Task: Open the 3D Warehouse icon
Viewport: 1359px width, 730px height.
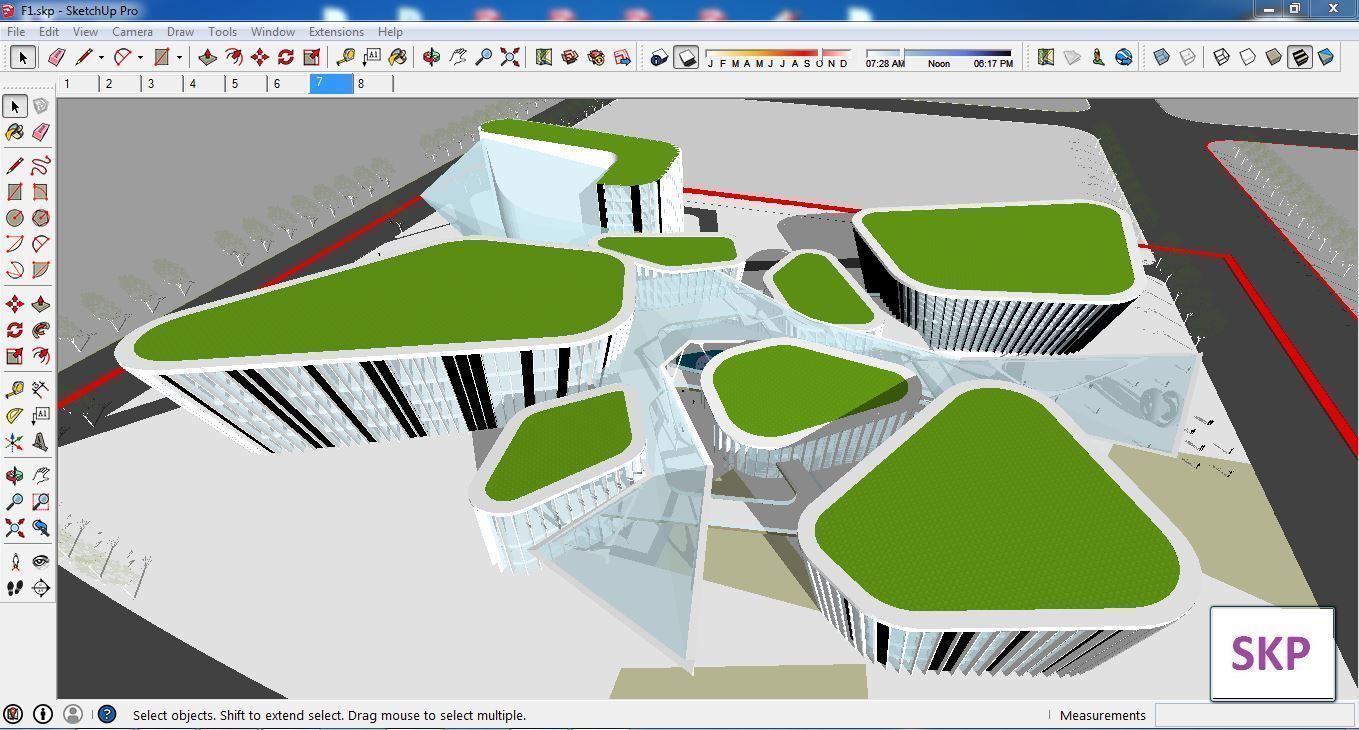Action: (x=570, y=58)
